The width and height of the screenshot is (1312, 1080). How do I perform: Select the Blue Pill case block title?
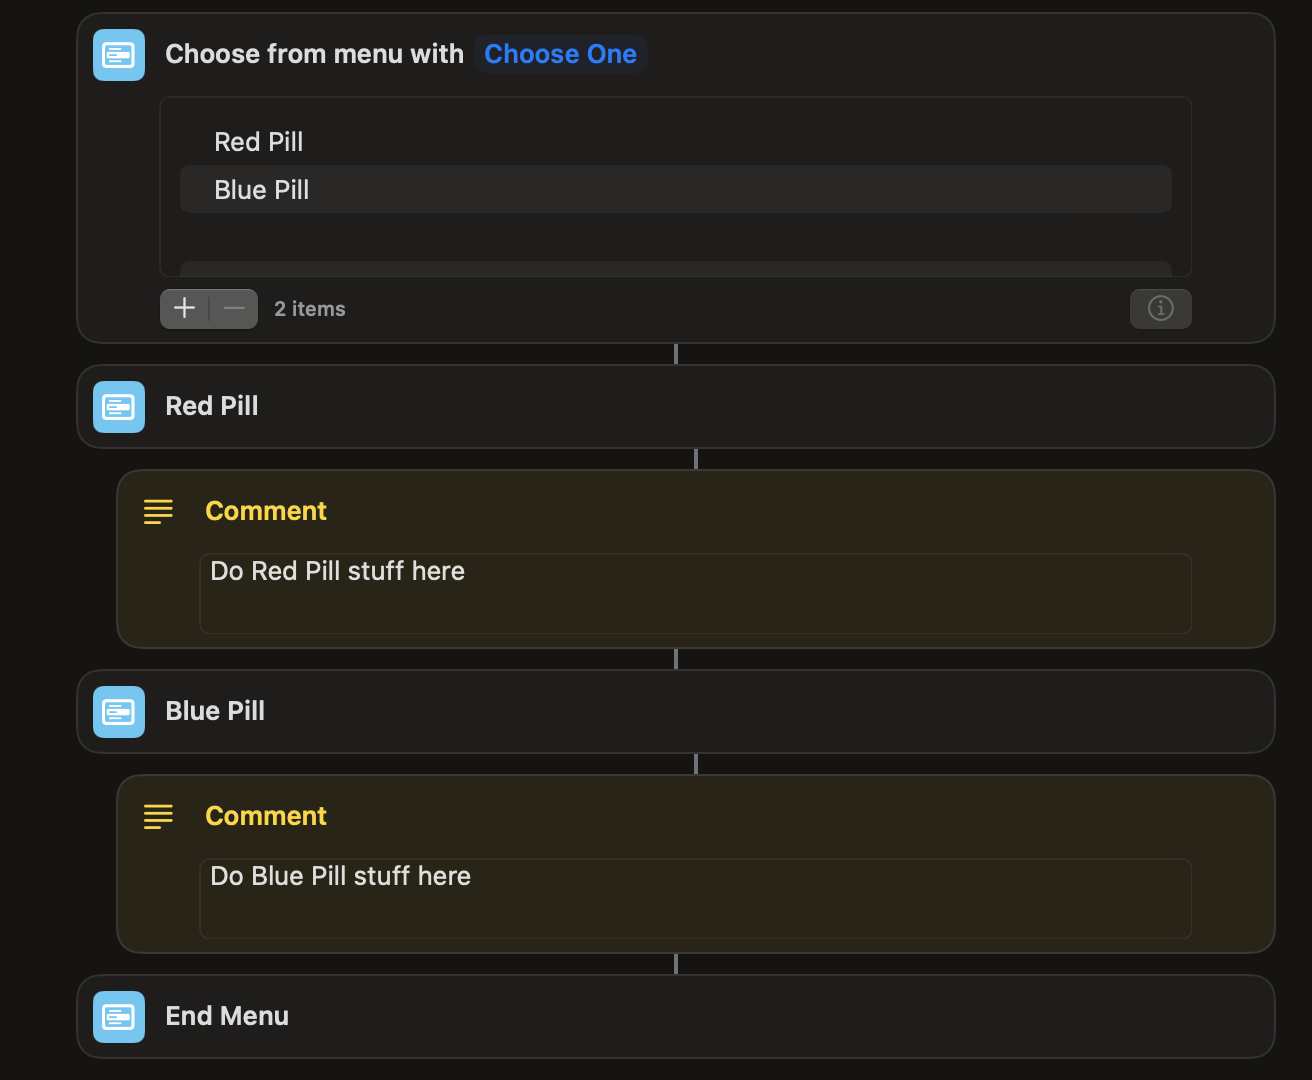point(215,712)
